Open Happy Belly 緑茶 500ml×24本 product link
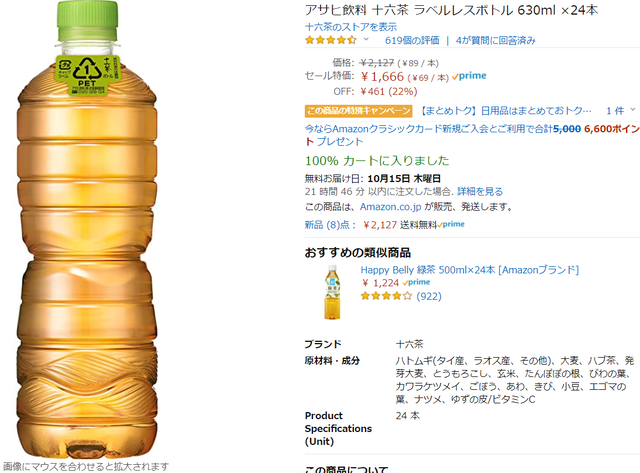Image resolution: width=640 pixels, height=473 pixels. click(x=469, y=270)
